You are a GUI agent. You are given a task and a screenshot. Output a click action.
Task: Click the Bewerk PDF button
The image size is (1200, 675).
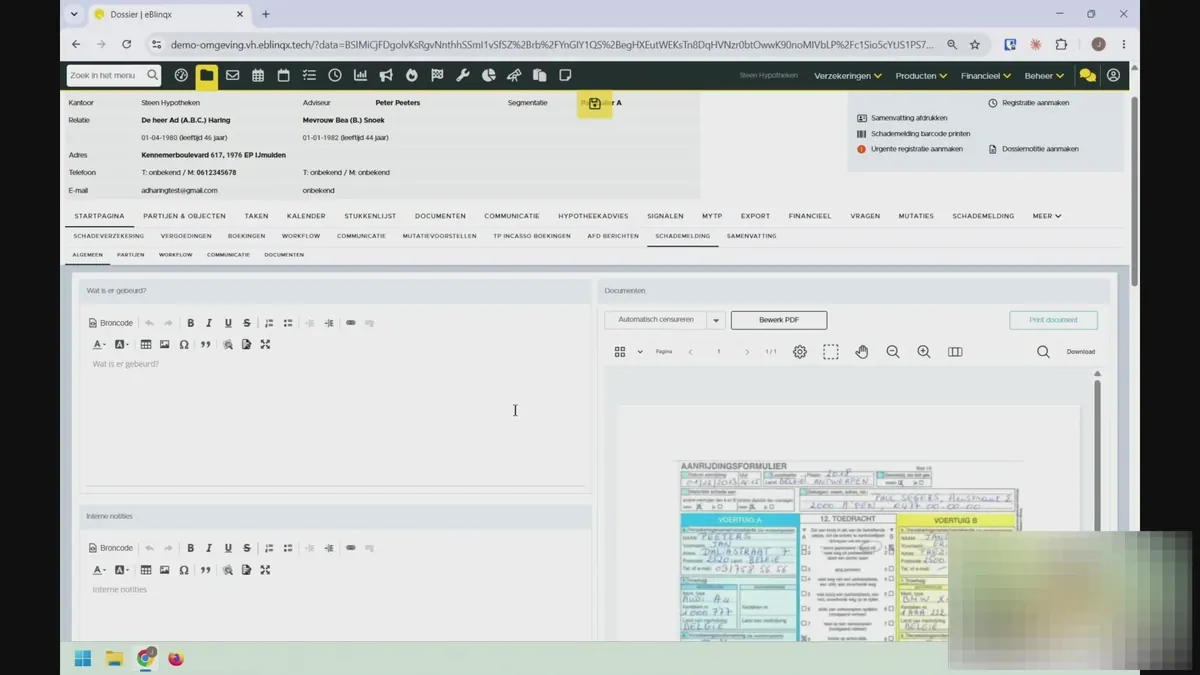tap(779, 320)
